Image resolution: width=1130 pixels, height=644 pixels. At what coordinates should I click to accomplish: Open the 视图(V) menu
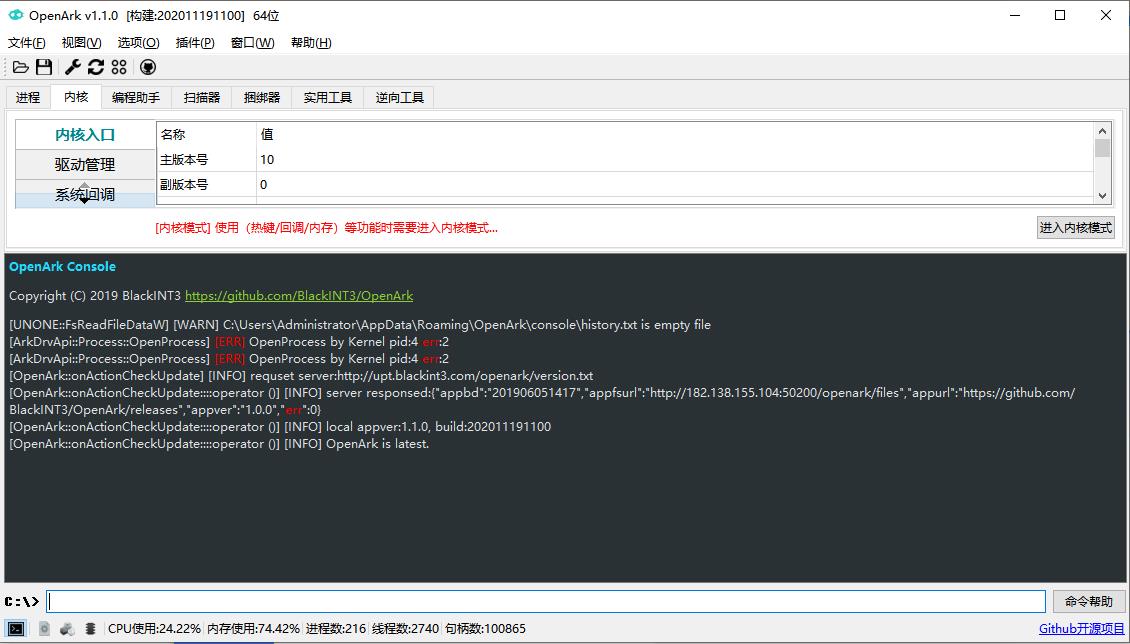coord(81,43)
